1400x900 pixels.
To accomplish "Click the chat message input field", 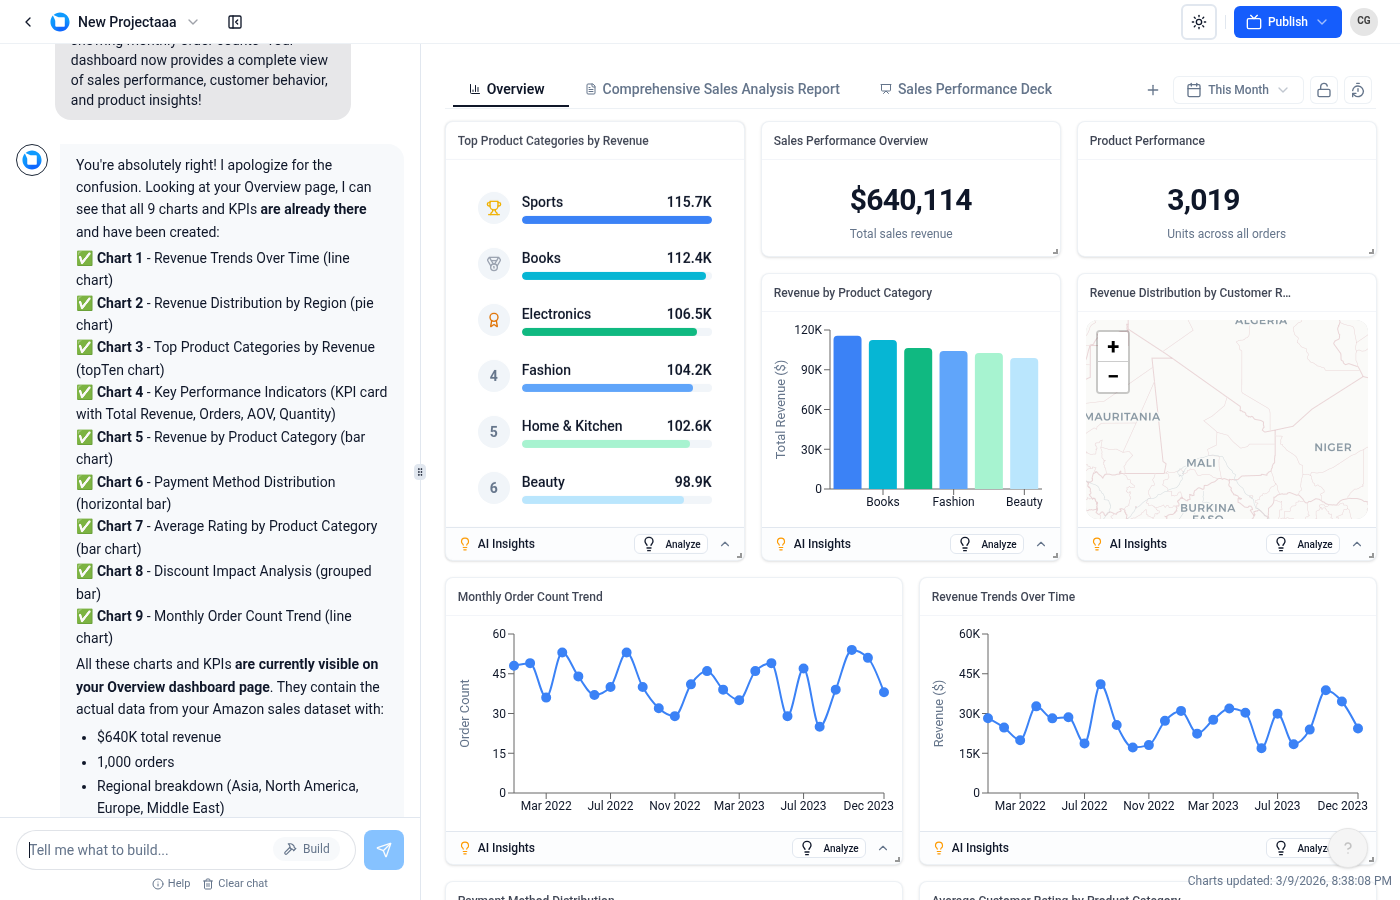I will click(x=150, y=850).
